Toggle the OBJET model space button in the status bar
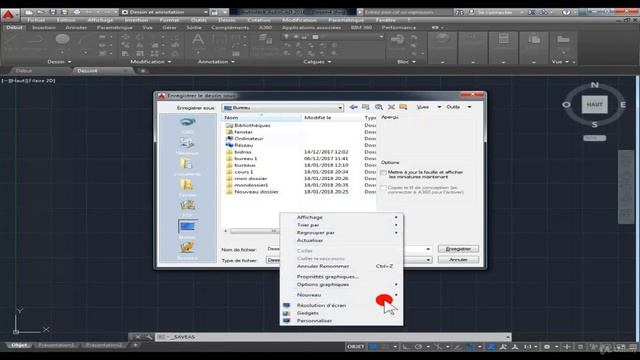The height and width of the screenshot is (360, 640). pos(355,347)
